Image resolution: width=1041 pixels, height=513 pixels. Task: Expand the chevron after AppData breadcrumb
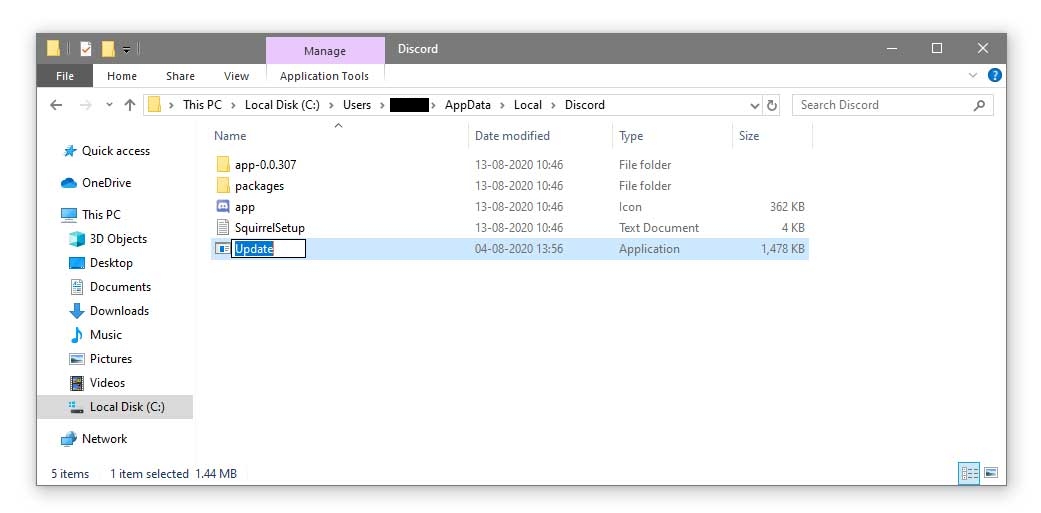(x=502, y=105)
